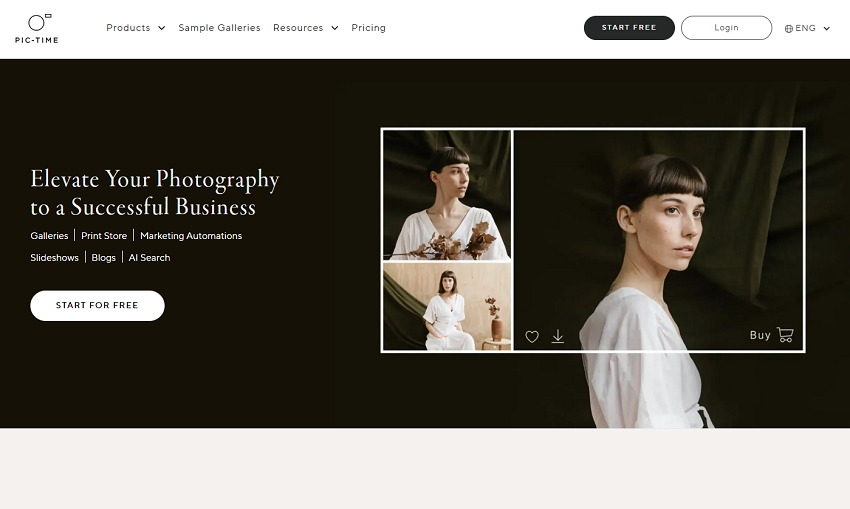This screenshot has width=850, height=509.
Task: Visit the Blogs link
Action: click(103, 258)
